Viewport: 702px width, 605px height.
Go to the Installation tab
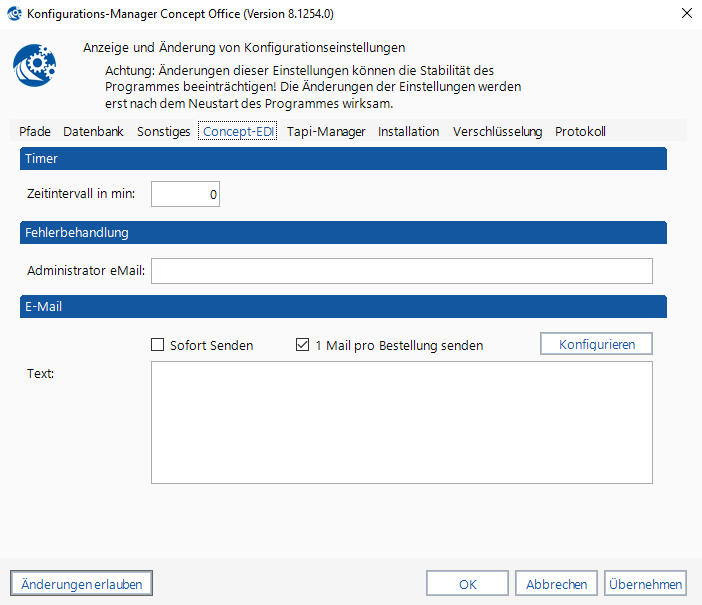(408, 131)
